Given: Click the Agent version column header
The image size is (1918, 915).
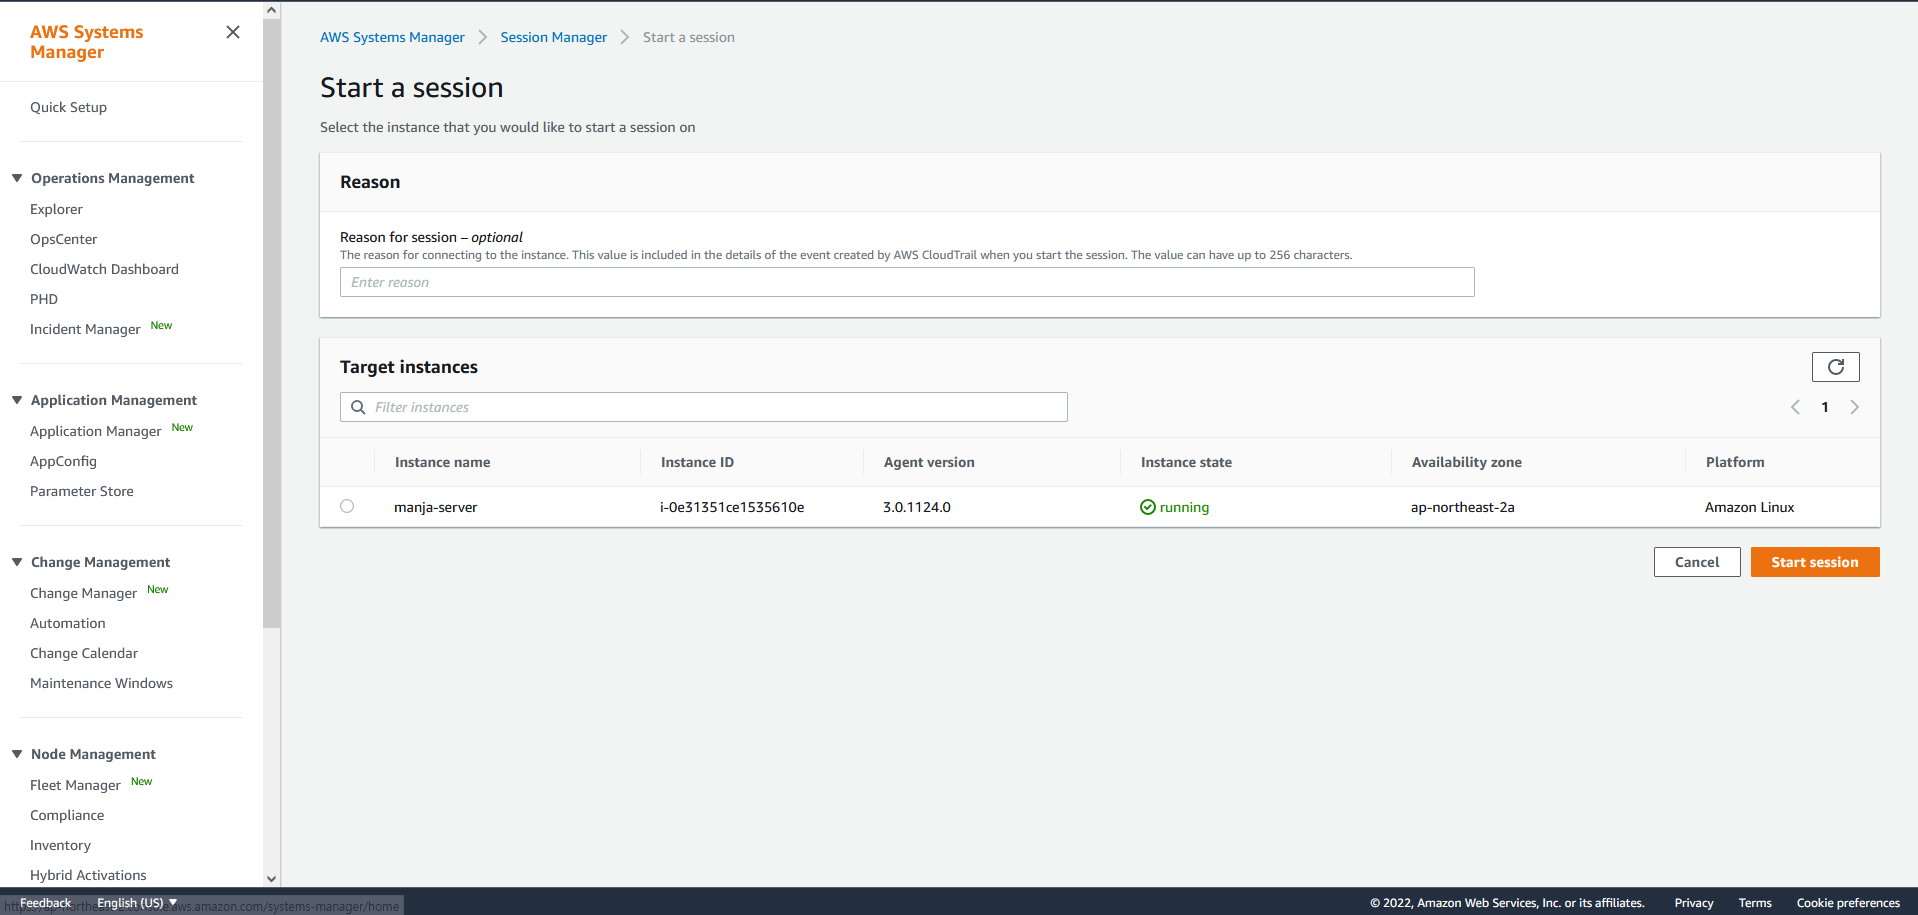Looking at the screenshot, I should pos(929,462).
